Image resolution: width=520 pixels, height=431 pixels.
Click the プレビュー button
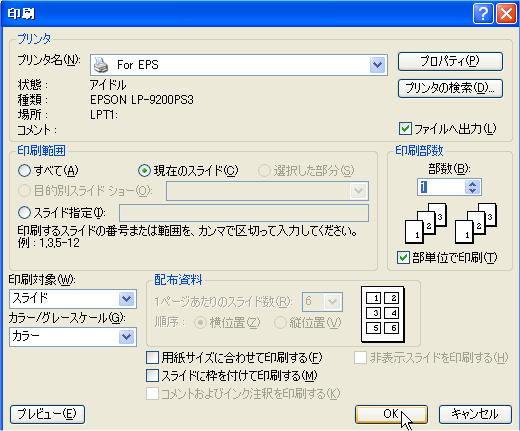click(x=47, y=414)
